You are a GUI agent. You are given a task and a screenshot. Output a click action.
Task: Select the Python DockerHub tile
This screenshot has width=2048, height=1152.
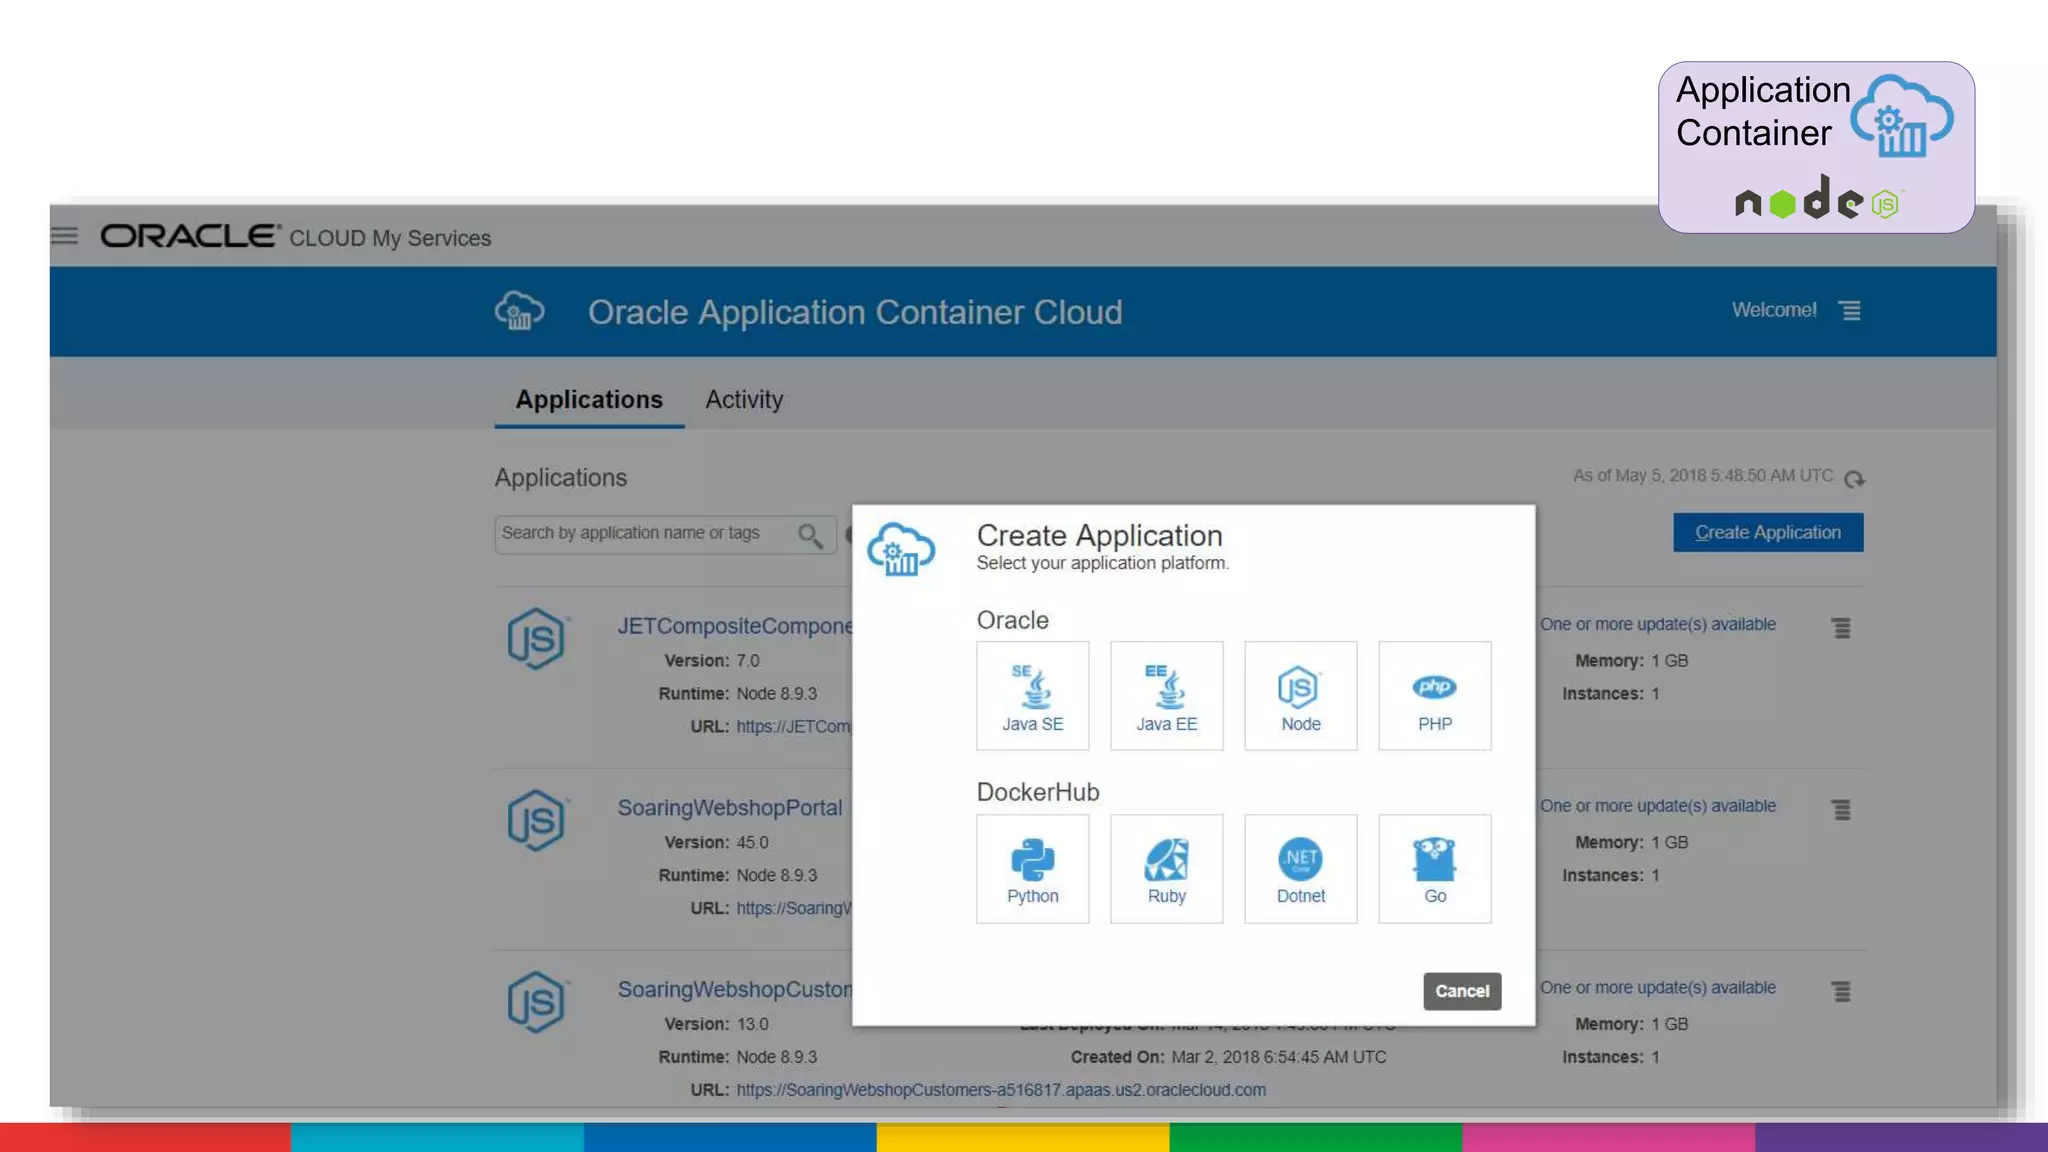tap(1033, 869)
